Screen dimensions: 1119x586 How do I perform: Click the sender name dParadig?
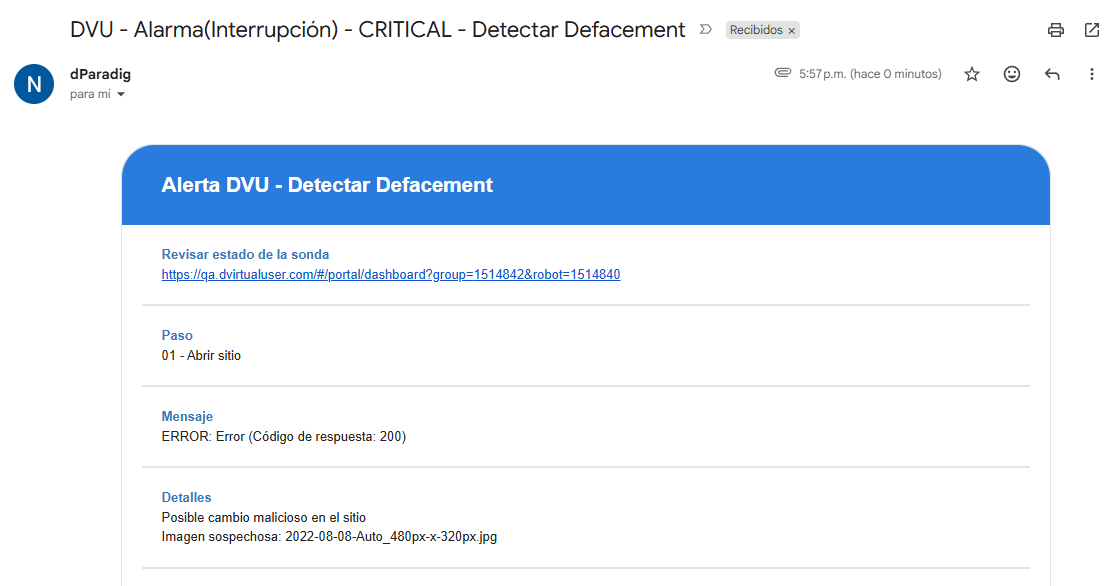[100, 74]
